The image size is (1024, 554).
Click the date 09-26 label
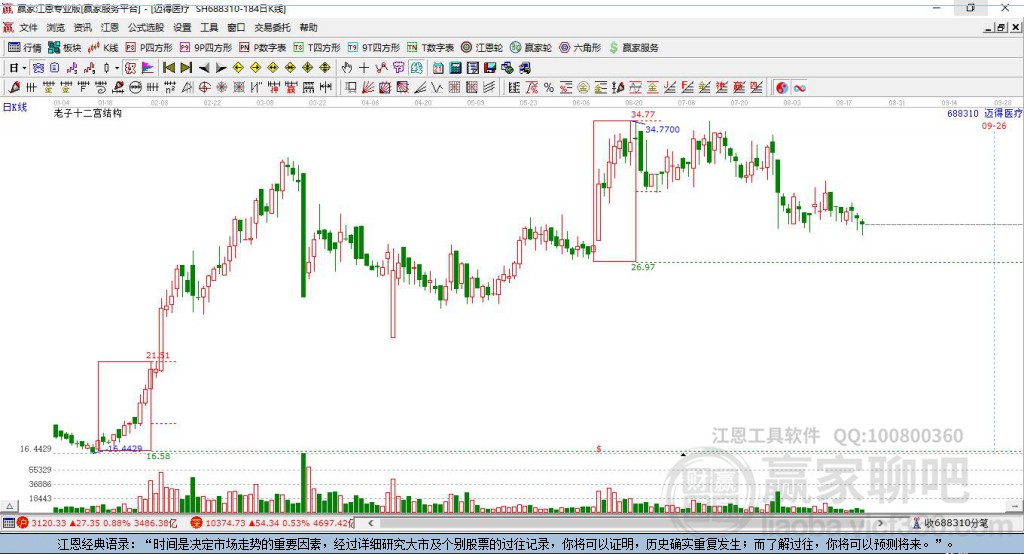tap(994, 125)
